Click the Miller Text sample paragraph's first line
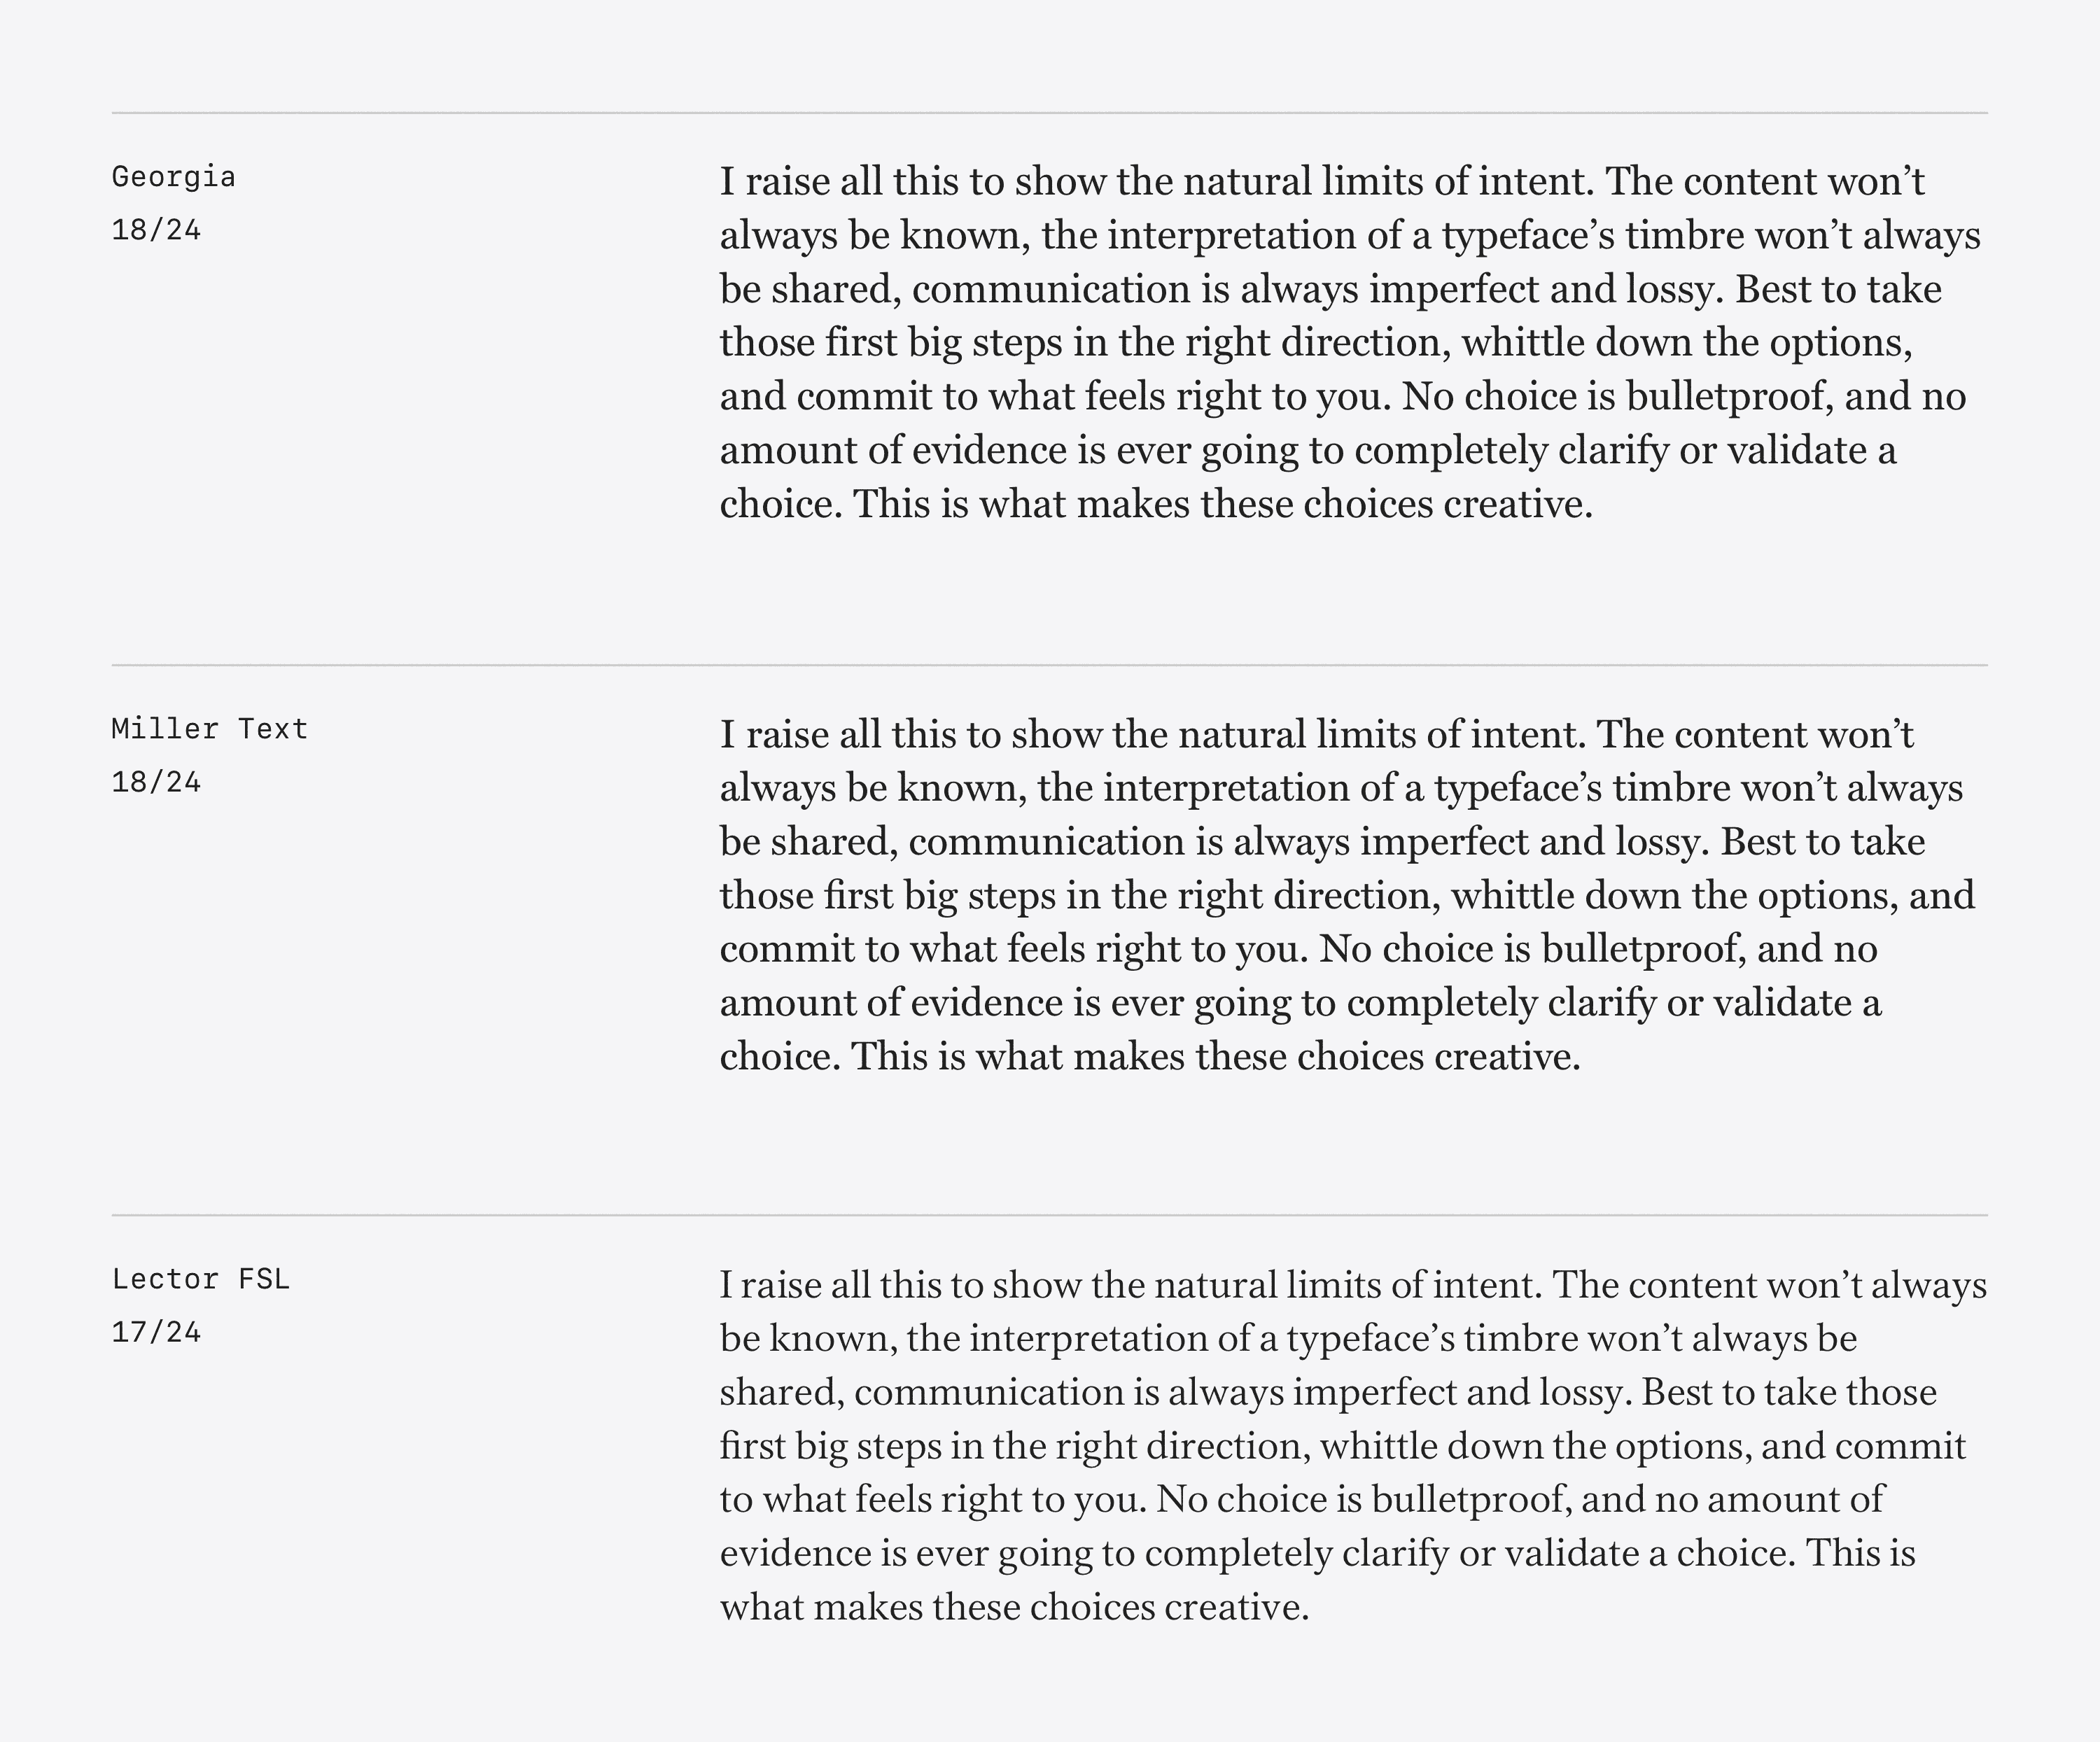The width and height of the screenshot is (2100, 1742). point(1316,734)
